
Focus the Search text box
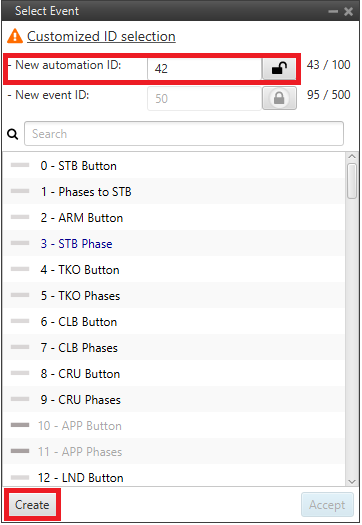click(x=184, y=134)
